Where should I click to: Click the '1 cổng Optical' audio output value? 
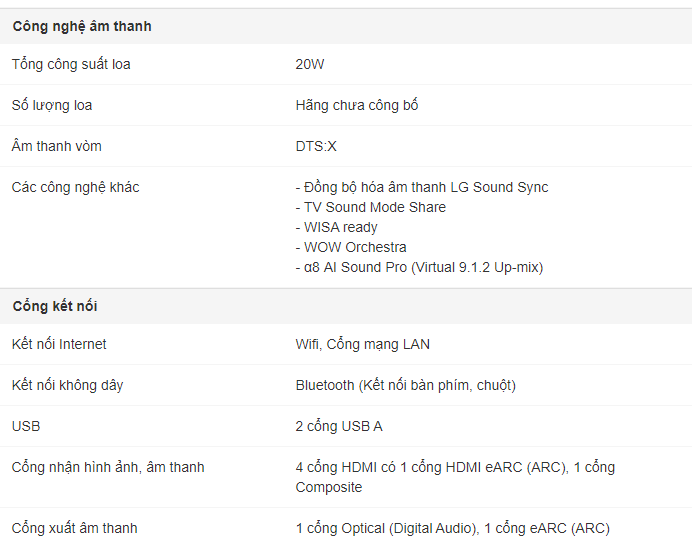(453, 528)
